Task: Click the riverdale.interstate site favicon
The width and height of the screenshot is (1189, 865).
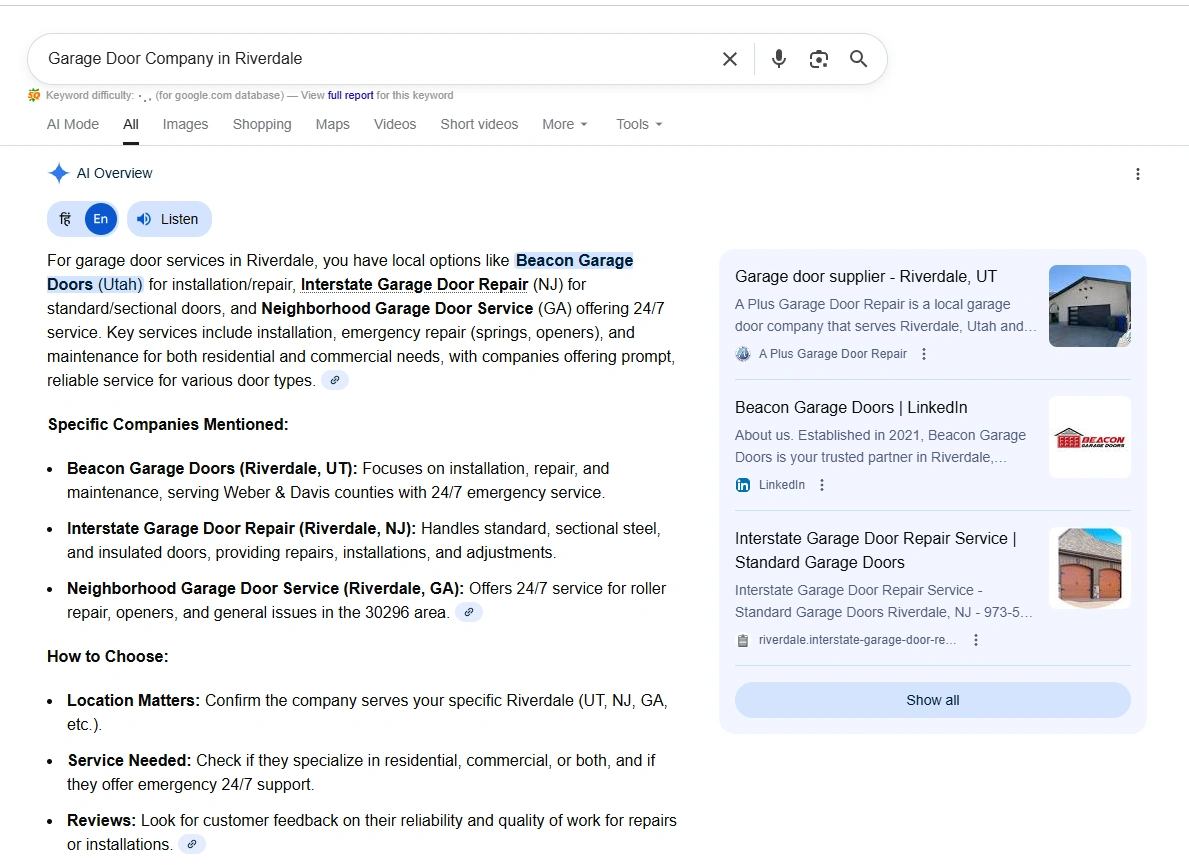Action: pyautogui.click(x=743, y=641)
